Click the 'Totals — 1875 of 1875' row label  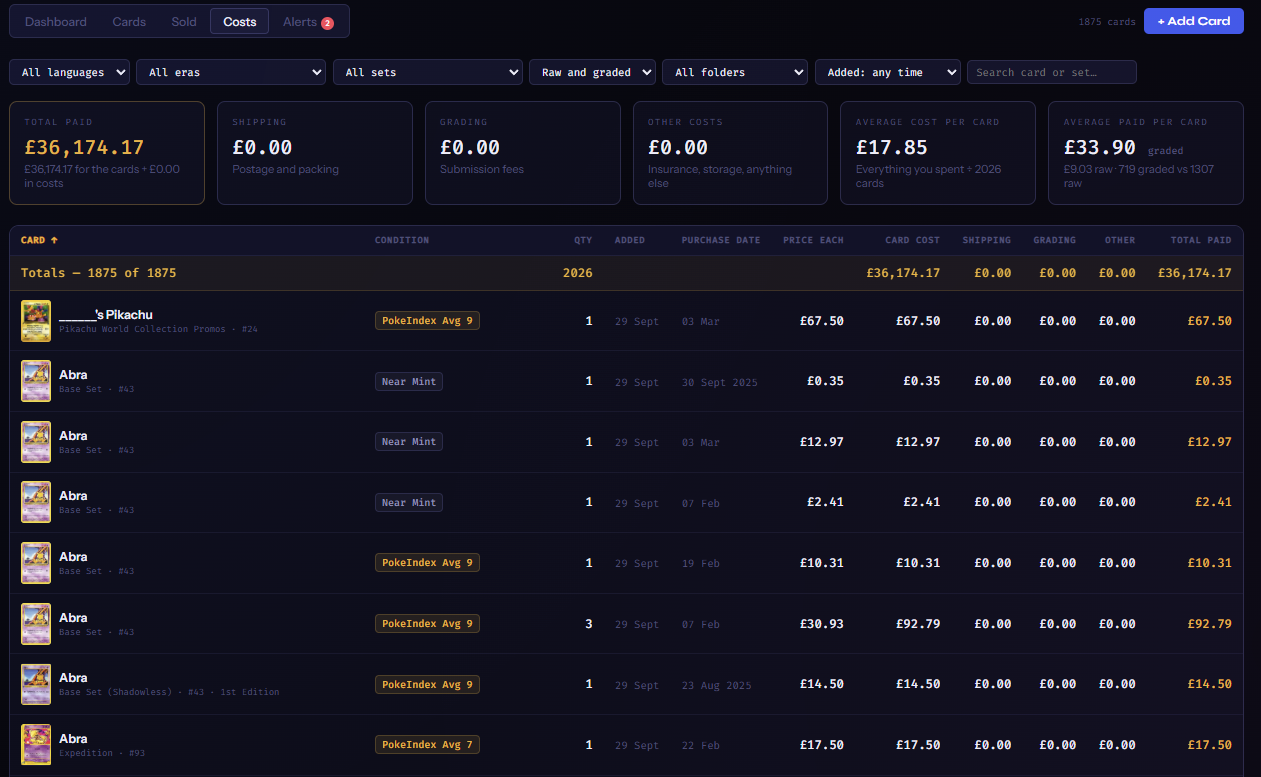click(x=99, y=273)
